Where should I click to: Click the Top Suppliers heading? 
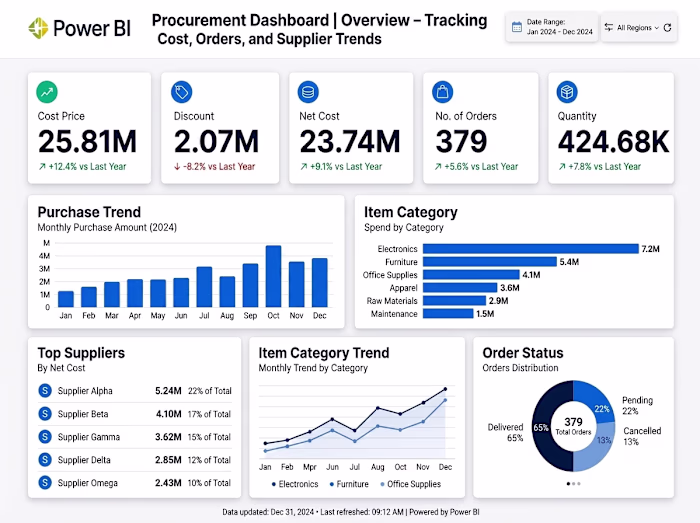pyautogui.click(x=81, y=353)
